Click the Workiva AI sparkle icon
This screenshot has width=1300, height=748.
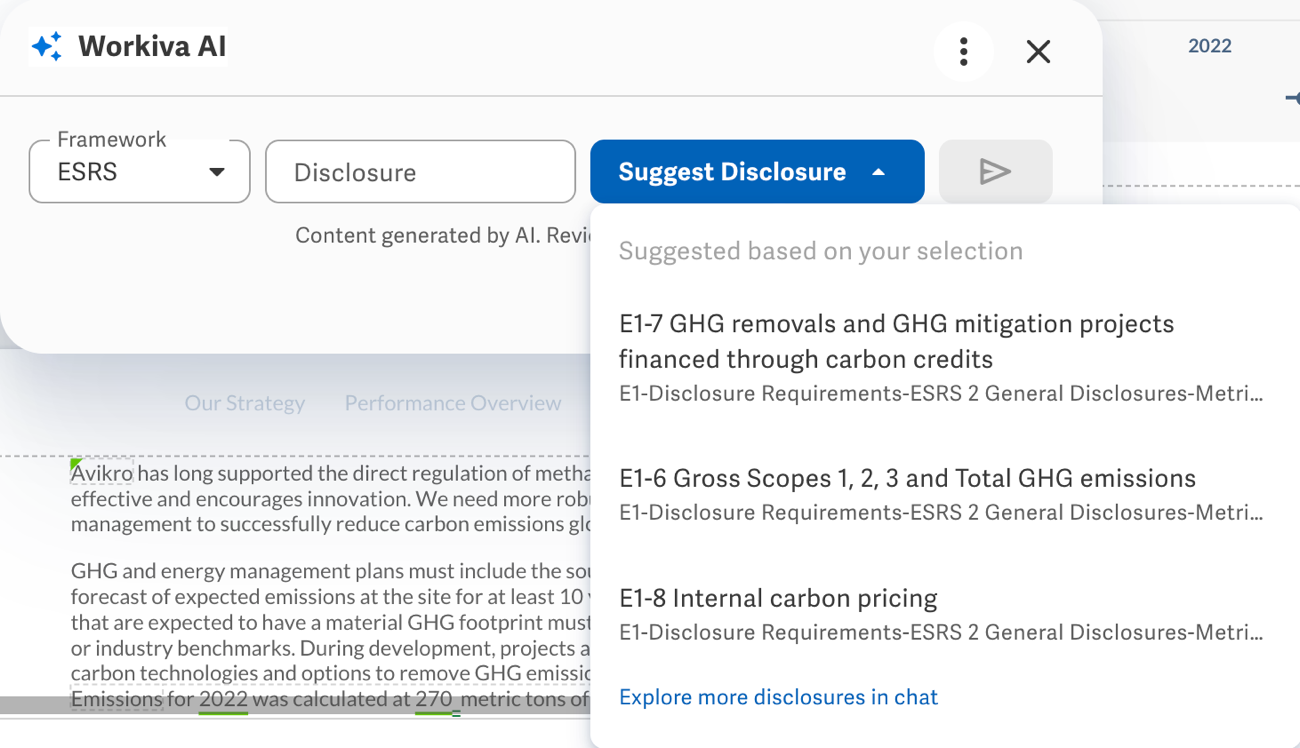click(47, 46)
